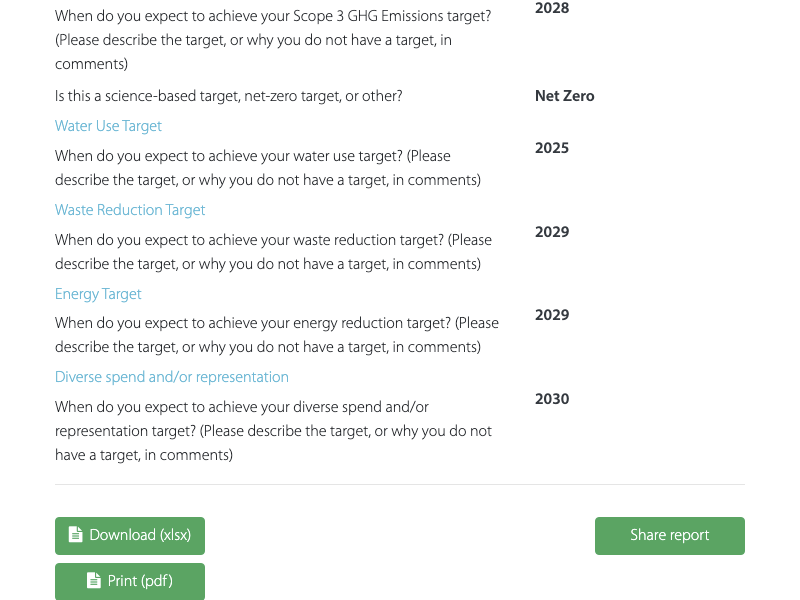
Task: Follow the Energy Target link
Action: [x=98, y=294]
